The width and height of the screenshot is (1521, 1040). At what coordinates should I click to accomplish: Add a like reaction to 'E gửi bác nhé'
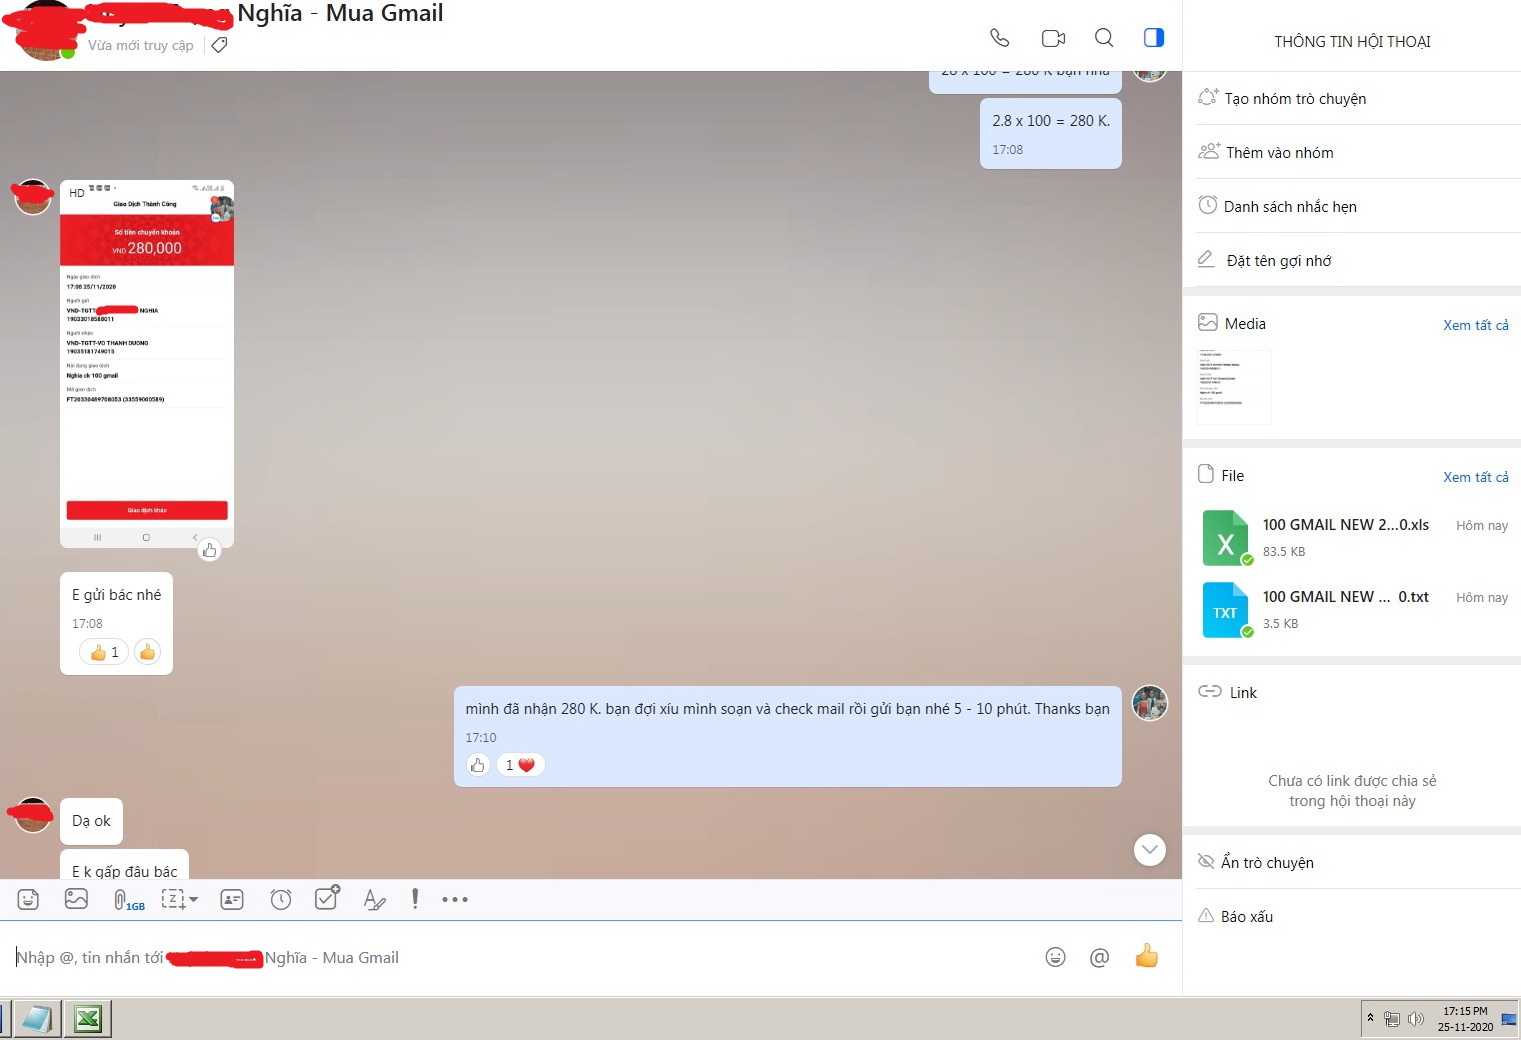147,652
